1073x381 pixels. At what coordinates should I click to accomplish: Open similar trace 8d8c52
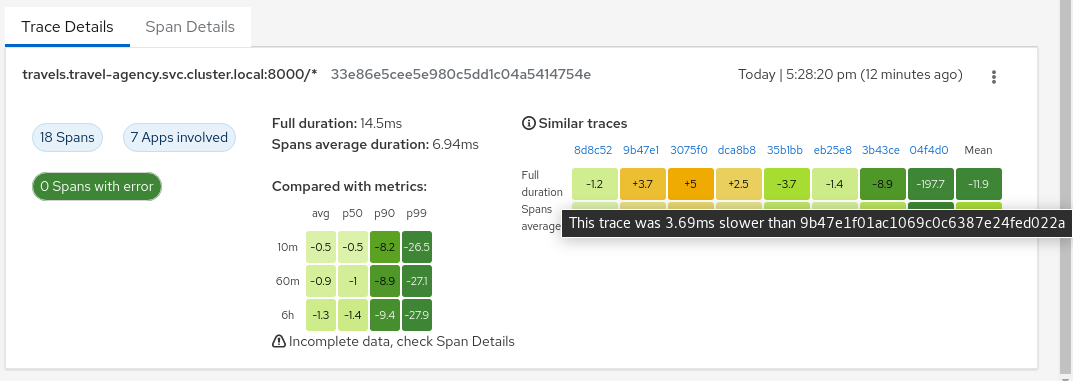tap(593, 150)
